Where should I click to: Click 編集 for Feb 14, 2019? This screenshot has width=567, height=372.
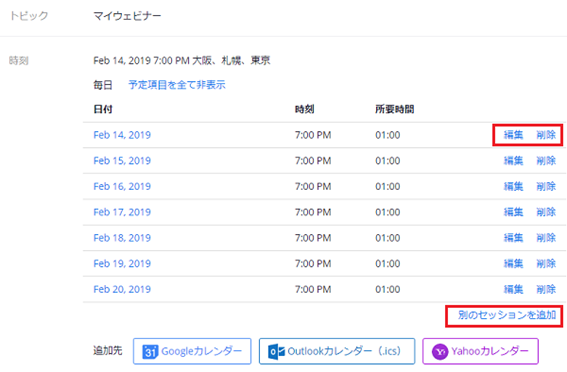(513, 135)
